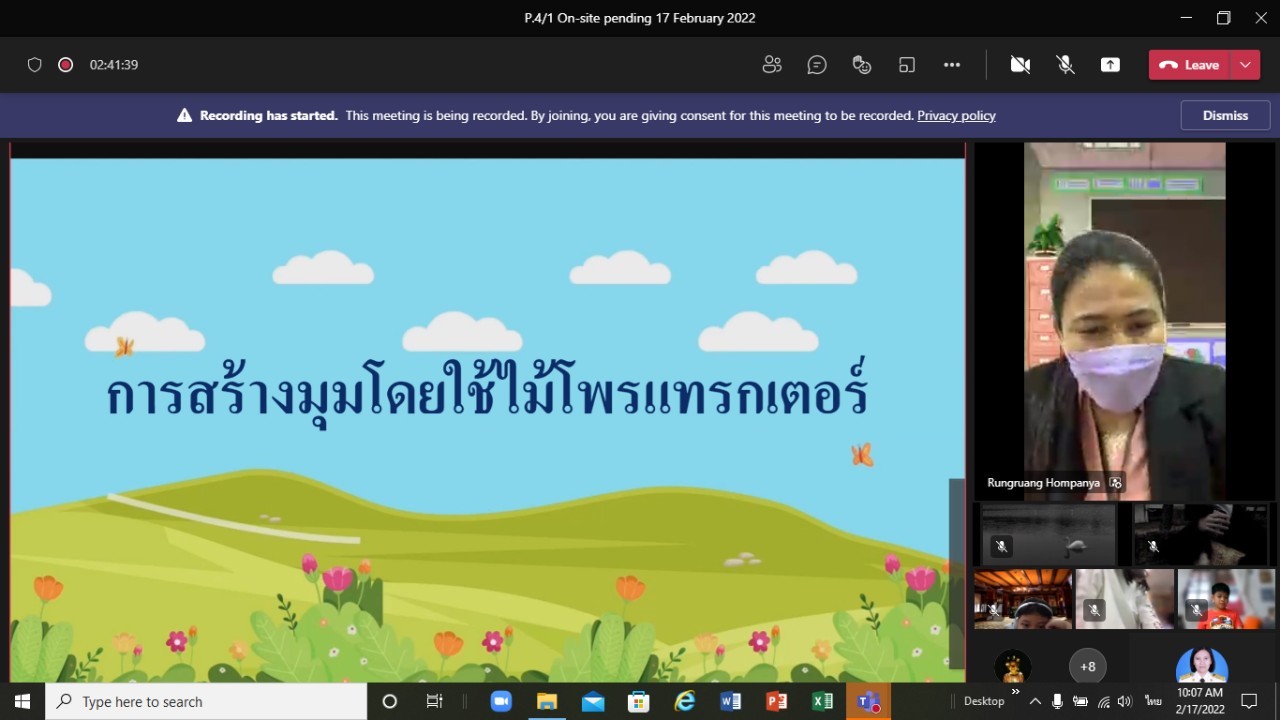Open File Explorer from the taskbar
Screen dimensions: 1280x720
tap(547, 701)
